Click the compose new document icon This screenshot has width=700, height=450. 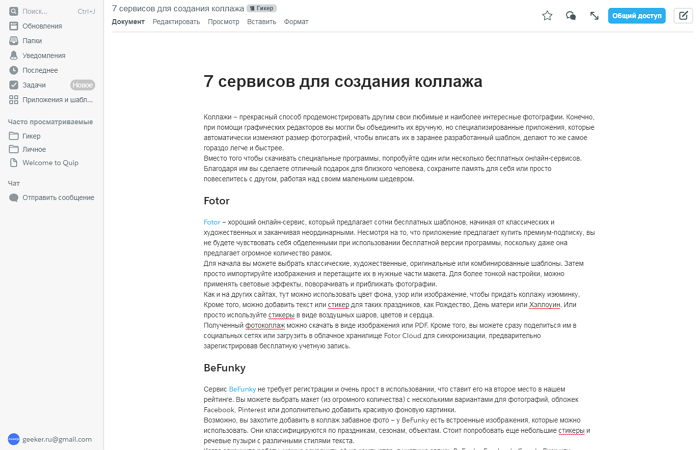tap(681, 16)
